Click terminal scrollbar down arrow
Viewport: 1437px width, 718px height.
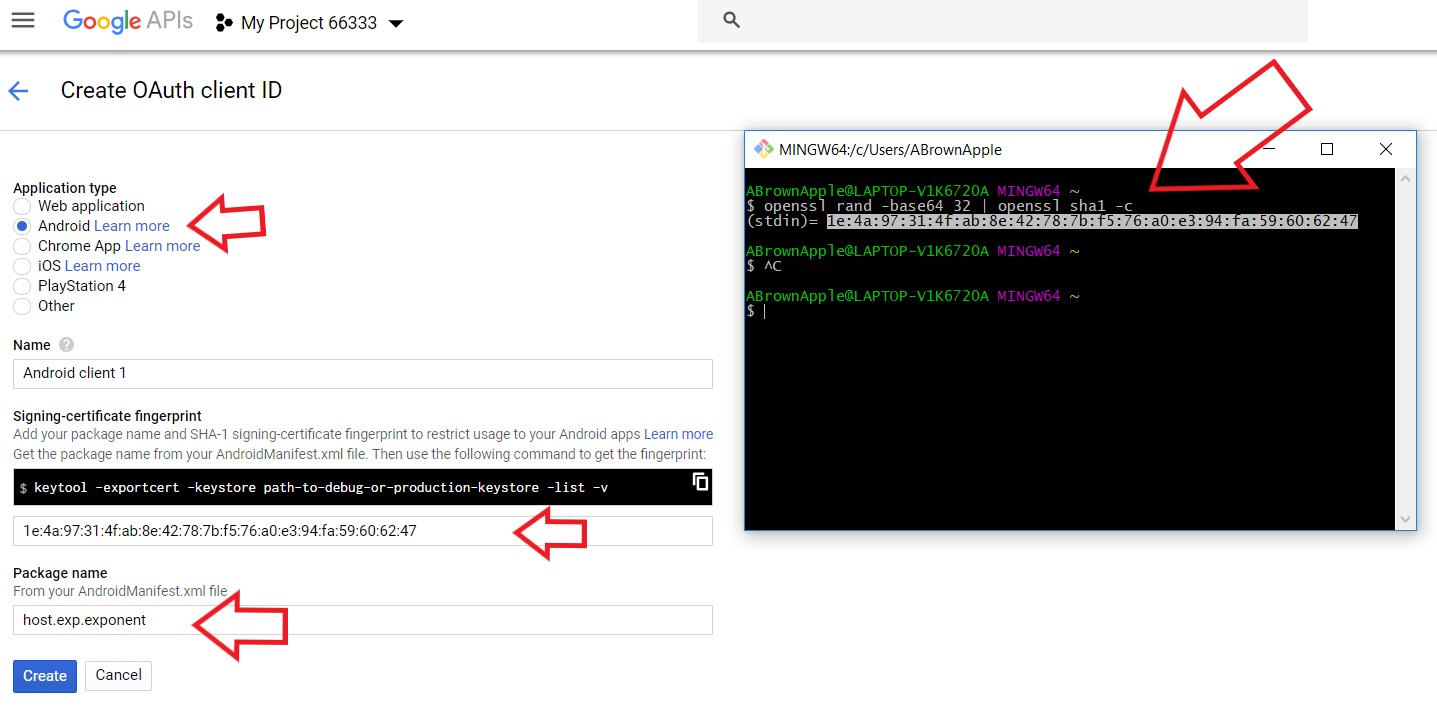click(1406, 519)
